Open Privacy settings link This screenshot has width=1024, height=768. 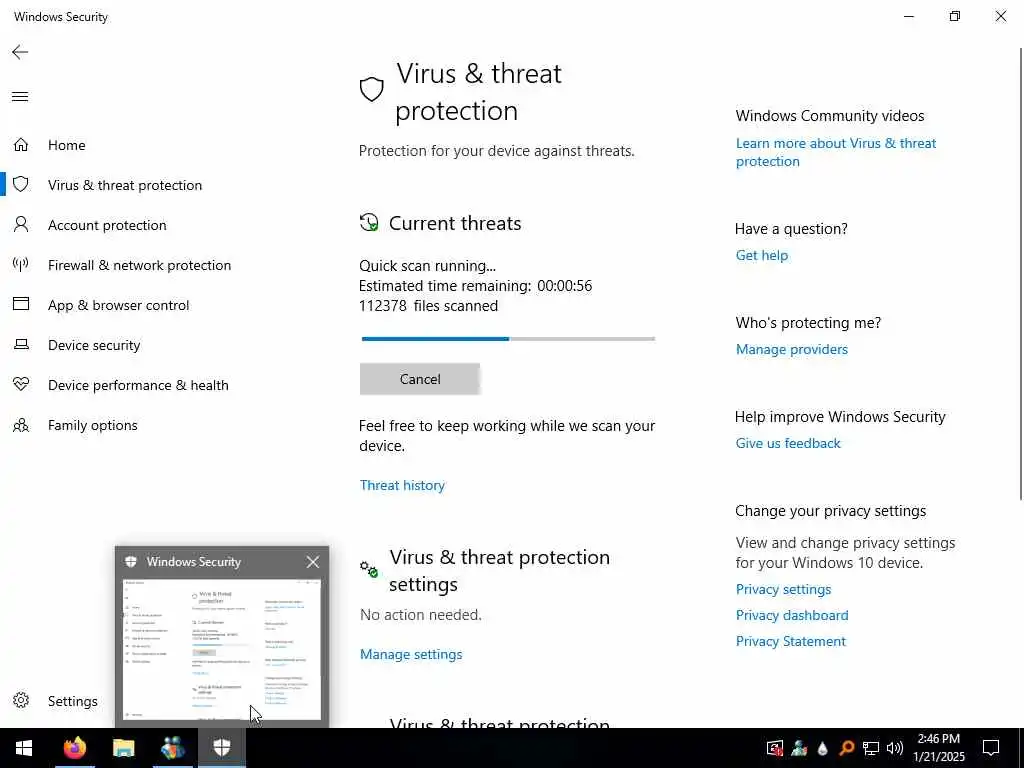[783, 589]
